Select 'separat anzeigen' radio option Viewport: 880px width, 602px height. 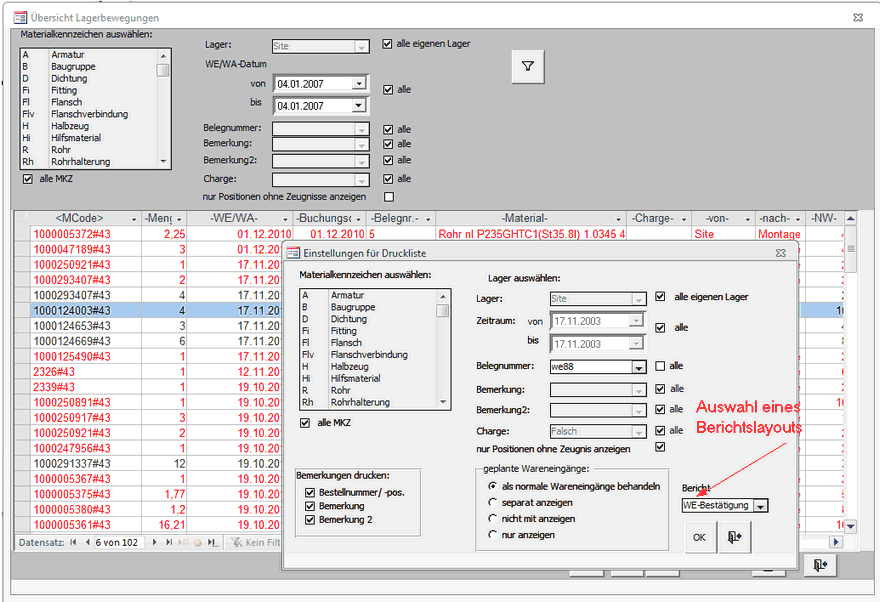[492, 502]
